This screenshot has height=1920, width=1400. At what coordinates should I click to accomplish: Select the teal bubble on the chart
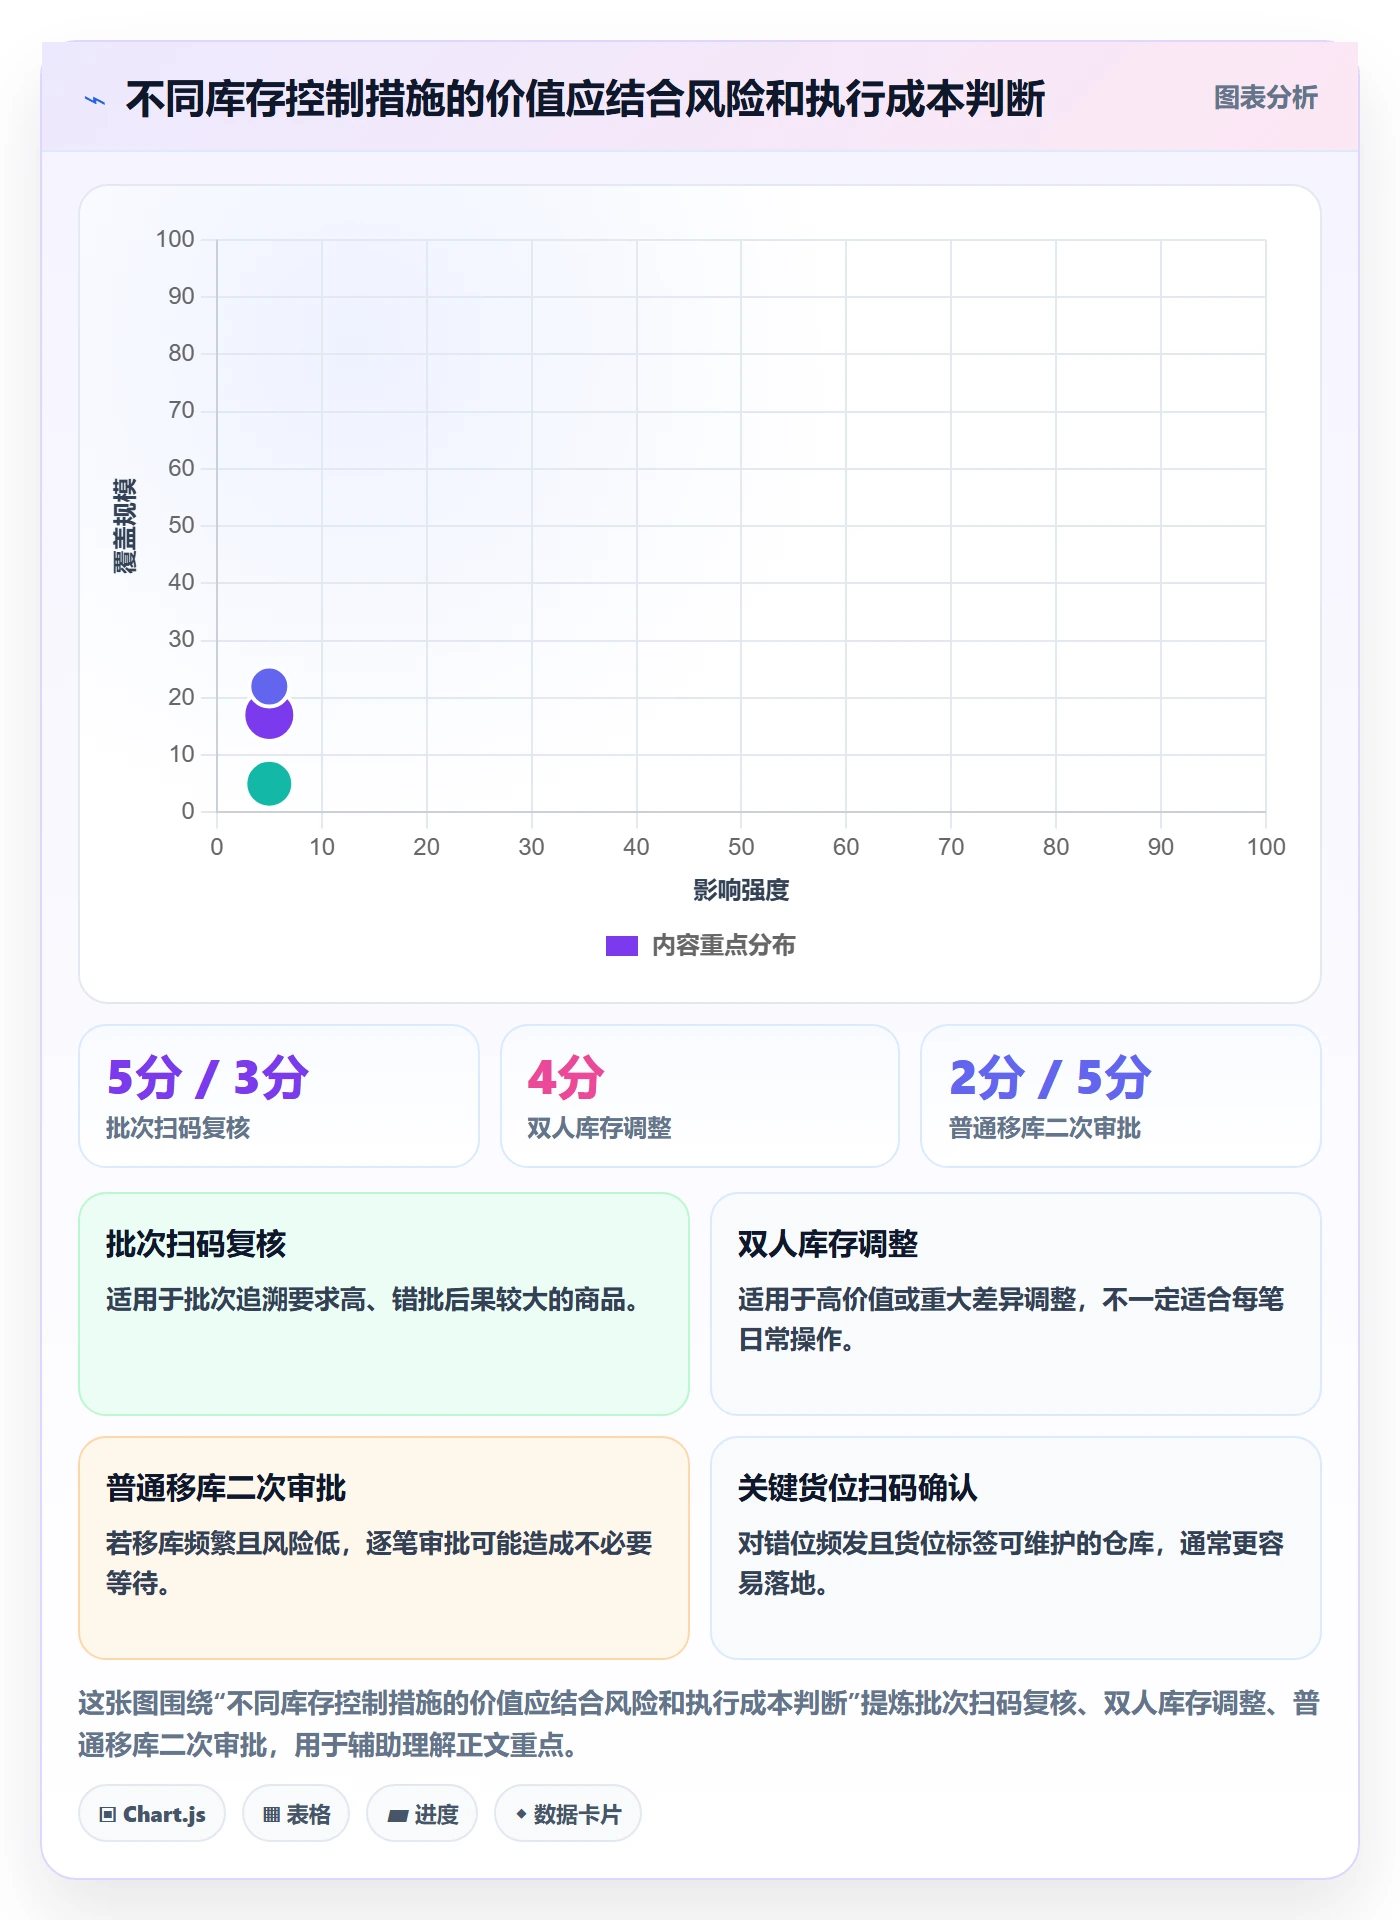coord(269,784)
